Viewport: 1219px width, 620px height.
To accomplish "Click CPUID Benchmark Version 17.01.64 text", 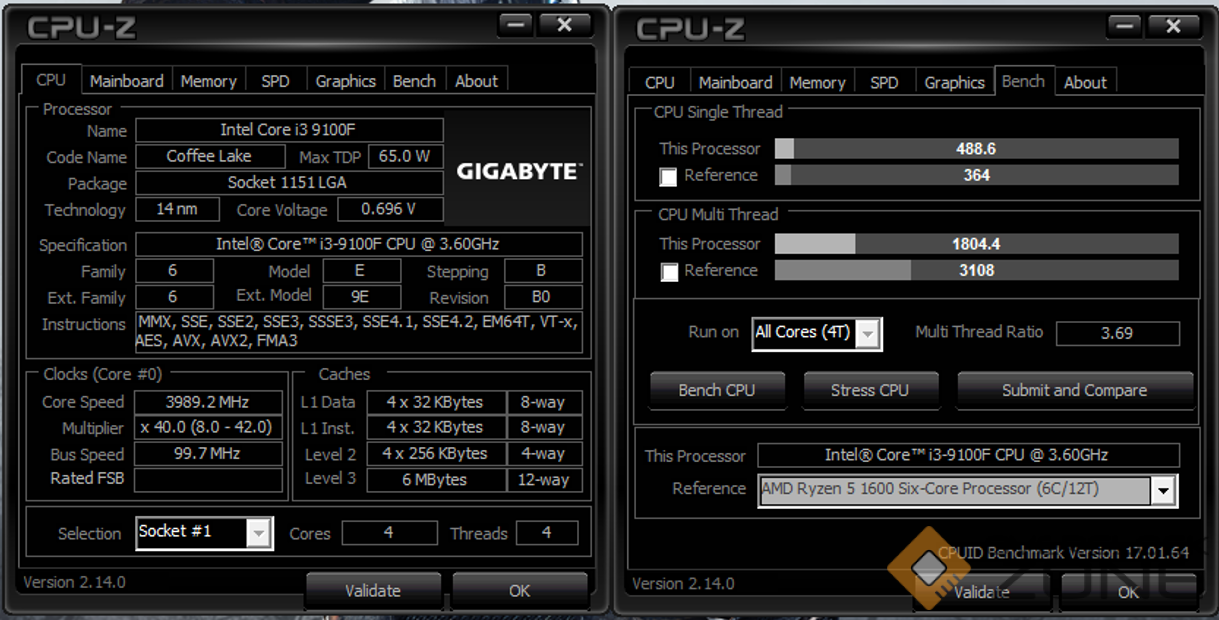I will point(1064,553).
